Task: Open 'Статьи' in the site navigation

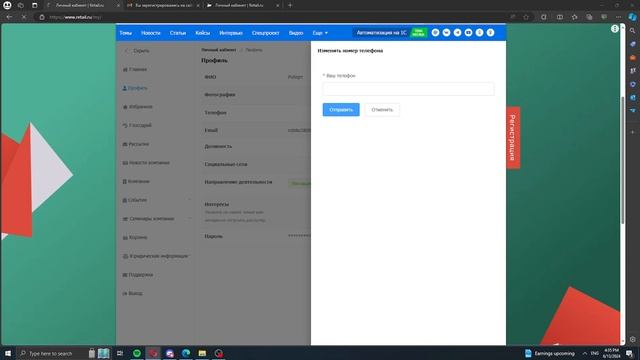Action: pos(178,33)
